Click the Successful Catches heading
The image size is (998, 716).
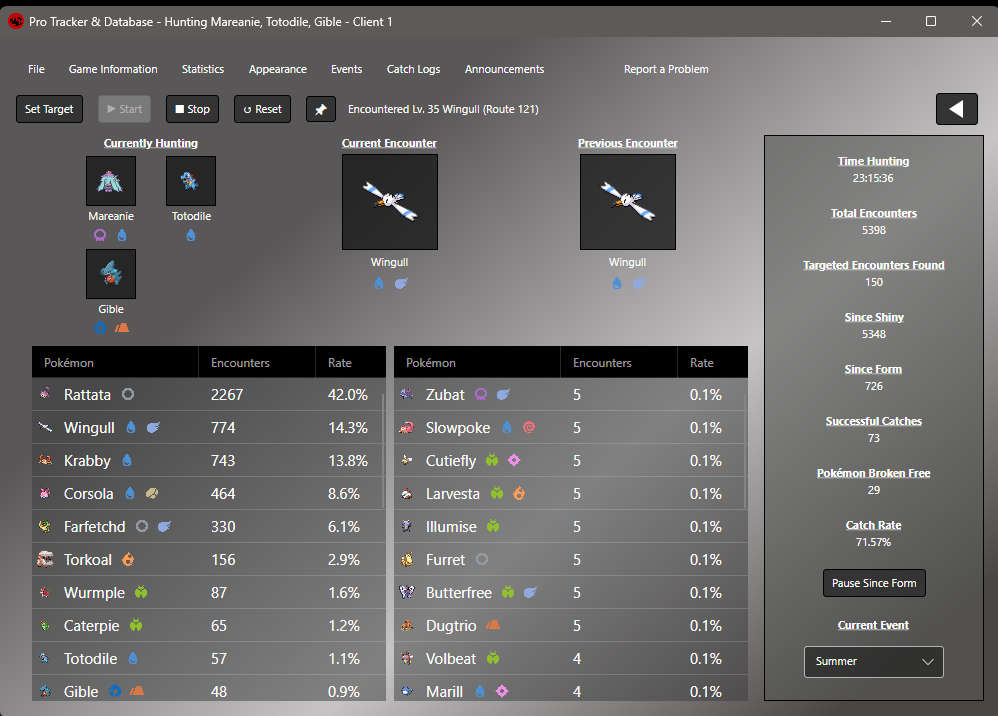873,421
